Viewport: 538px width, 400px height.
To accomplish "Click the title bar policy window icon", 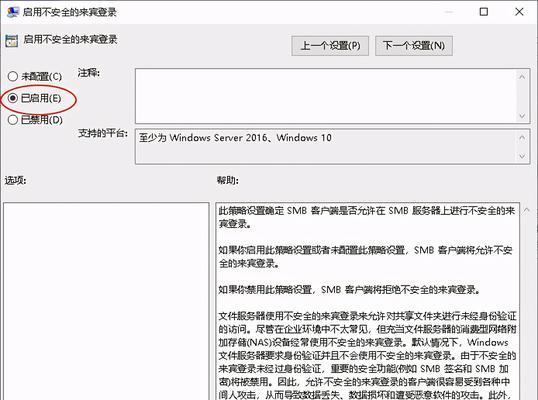I will tap(13, 12).
